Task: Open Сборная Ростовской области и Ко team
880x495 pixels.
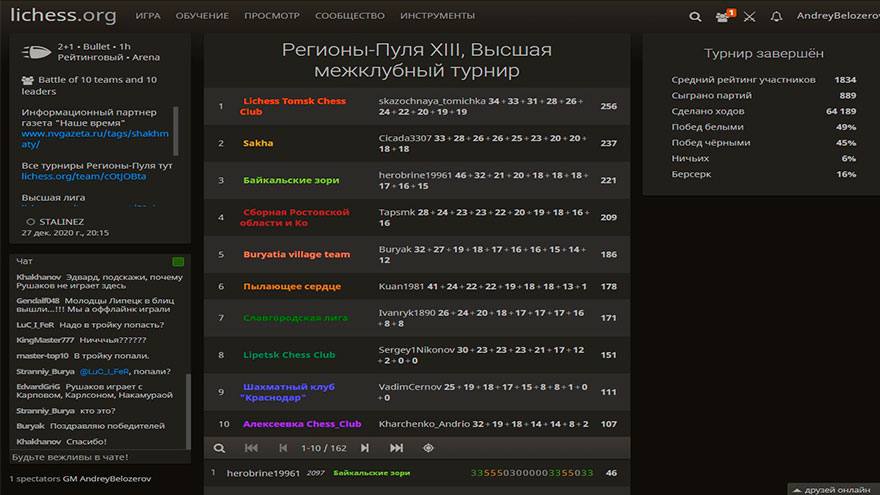Action: [x=295, y=217]
